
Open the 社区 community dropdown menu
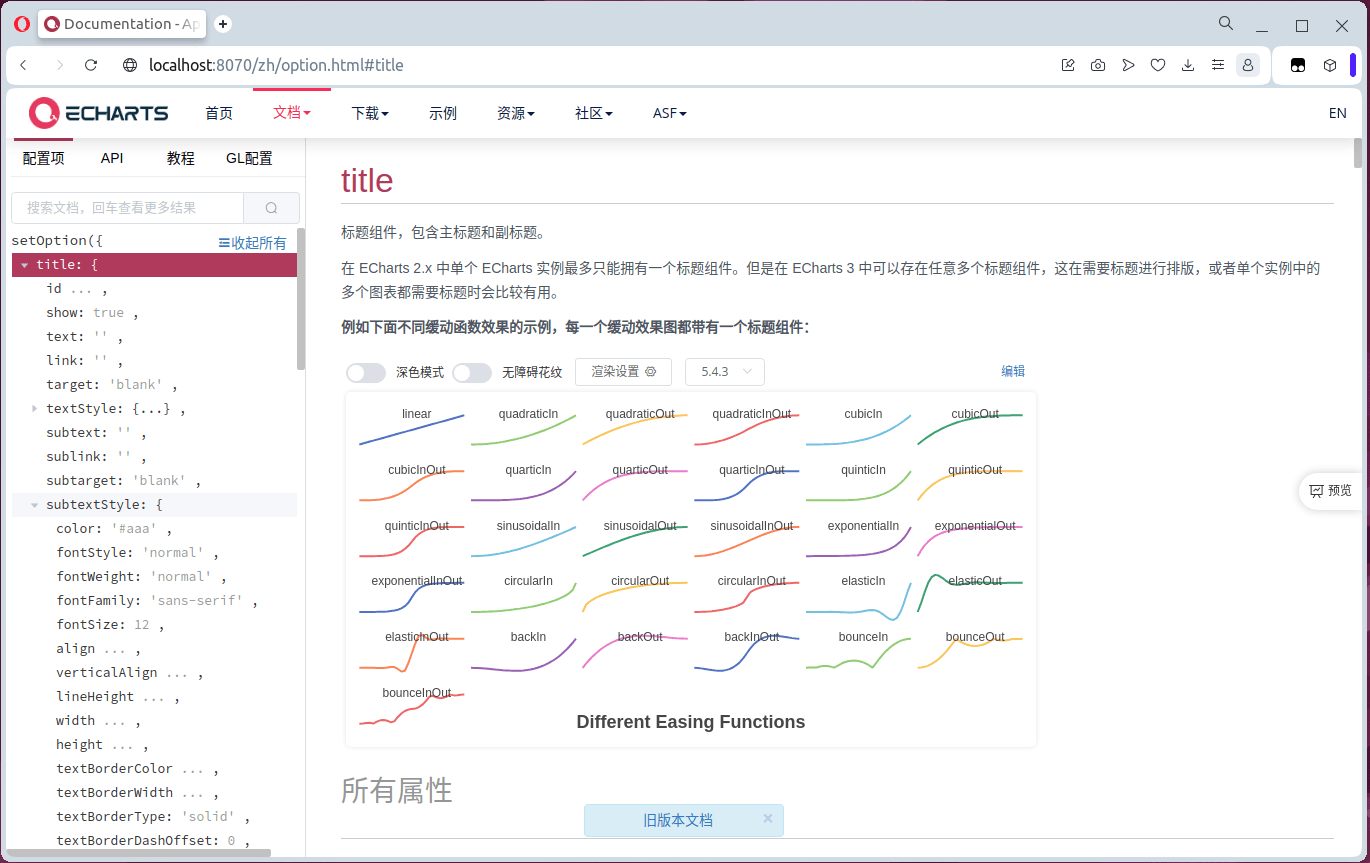[x=594, y=113]
